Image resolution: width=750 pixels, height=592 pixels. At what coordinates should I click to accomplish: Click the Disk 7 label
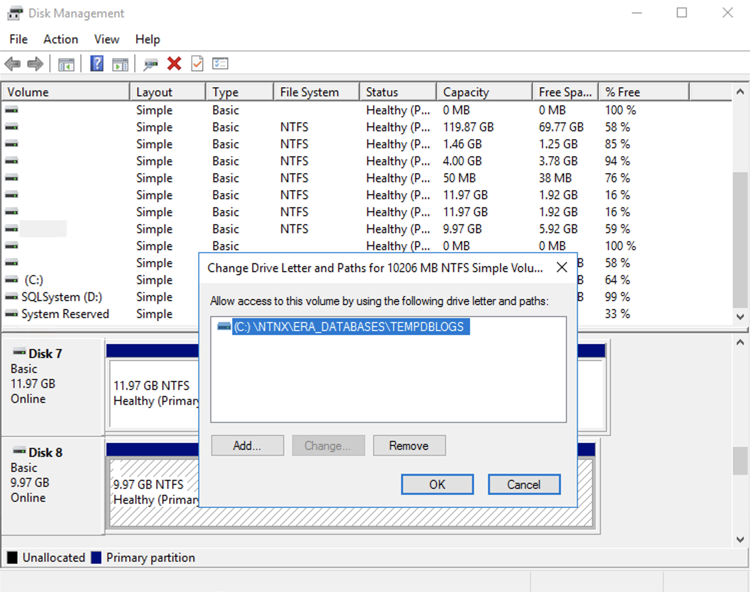tap(45, 353)
